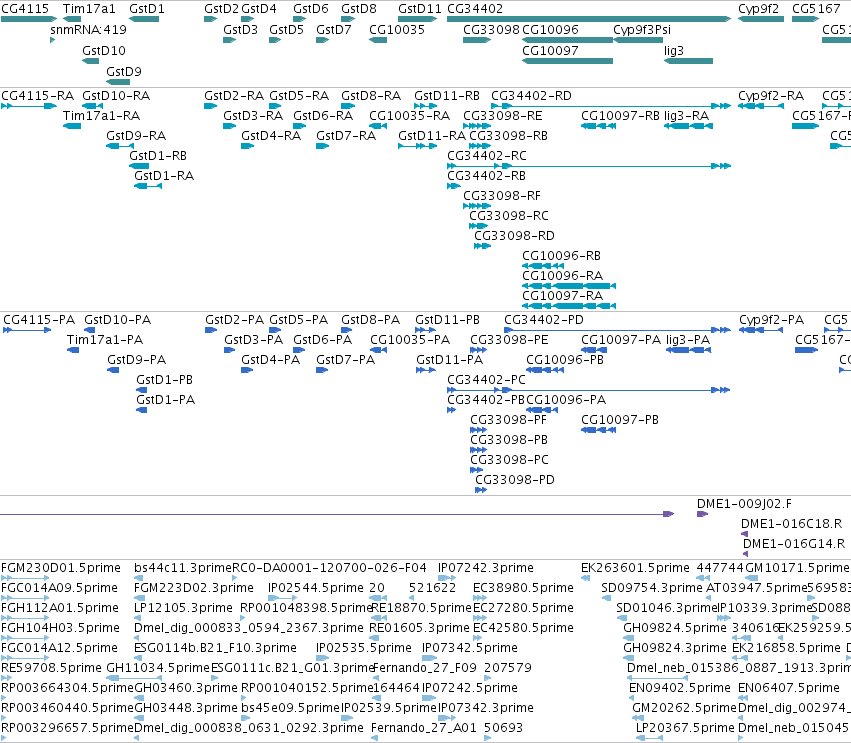This screenshot has width=851, height=743.
Task: Open the lig3-PA protein label
Action: [x=688, y=340]
